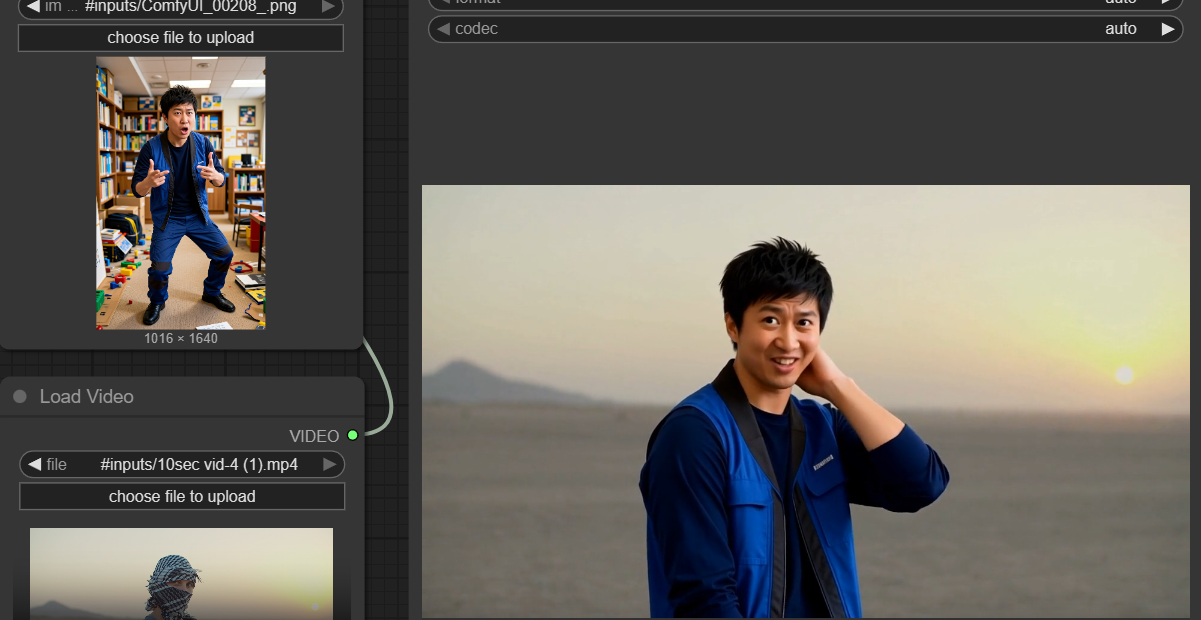1201x620 pixels.
Task: Open the codec auto value dropdown
Action: click(x=1120, y=29)
